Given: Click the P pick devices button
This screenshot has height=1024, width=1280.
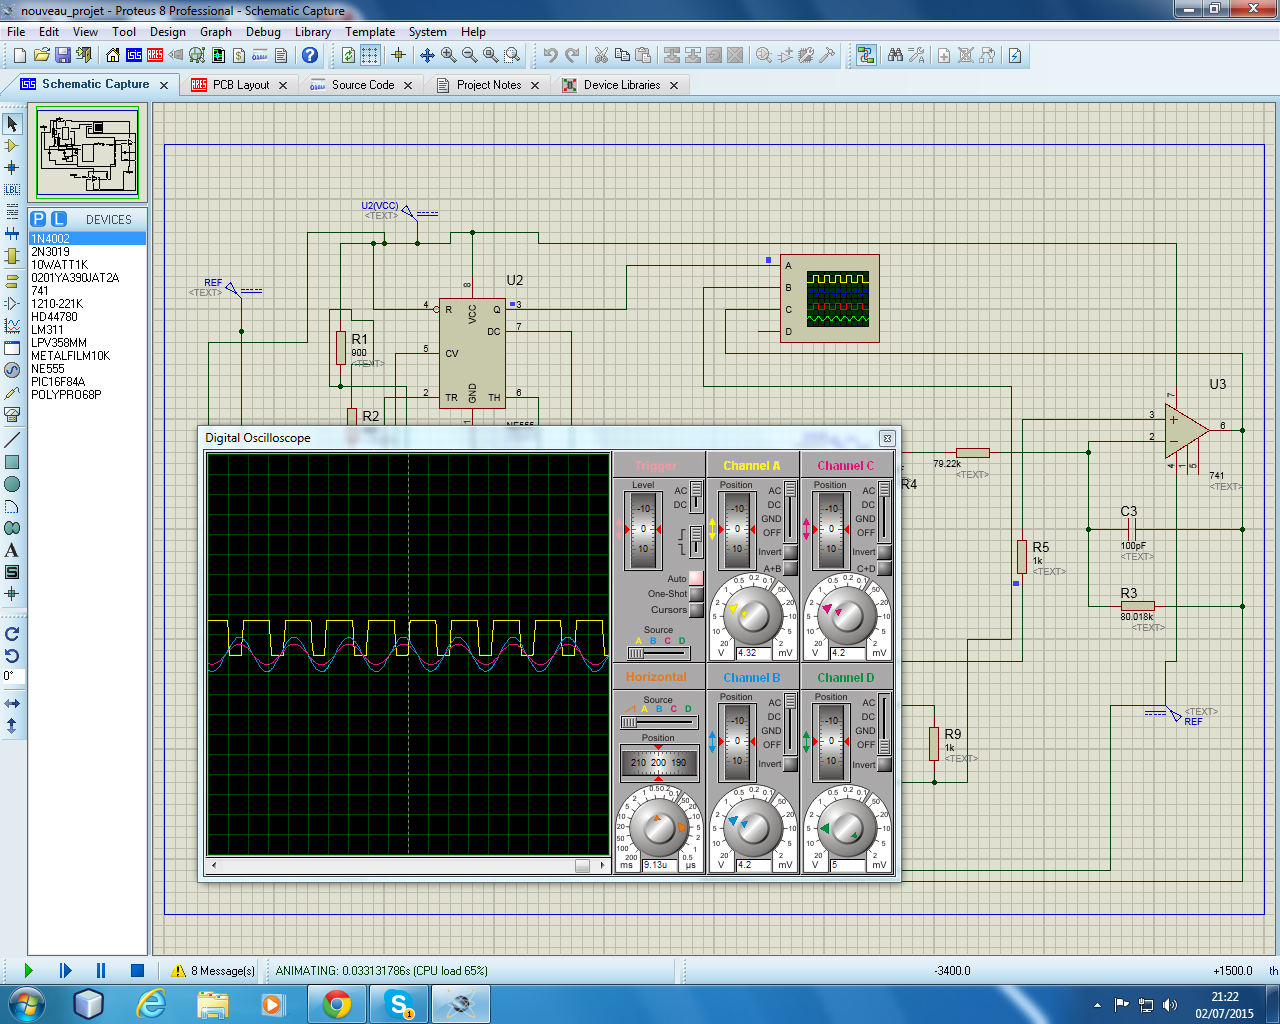Looking at the screenshot, I should tap(39, 219).
